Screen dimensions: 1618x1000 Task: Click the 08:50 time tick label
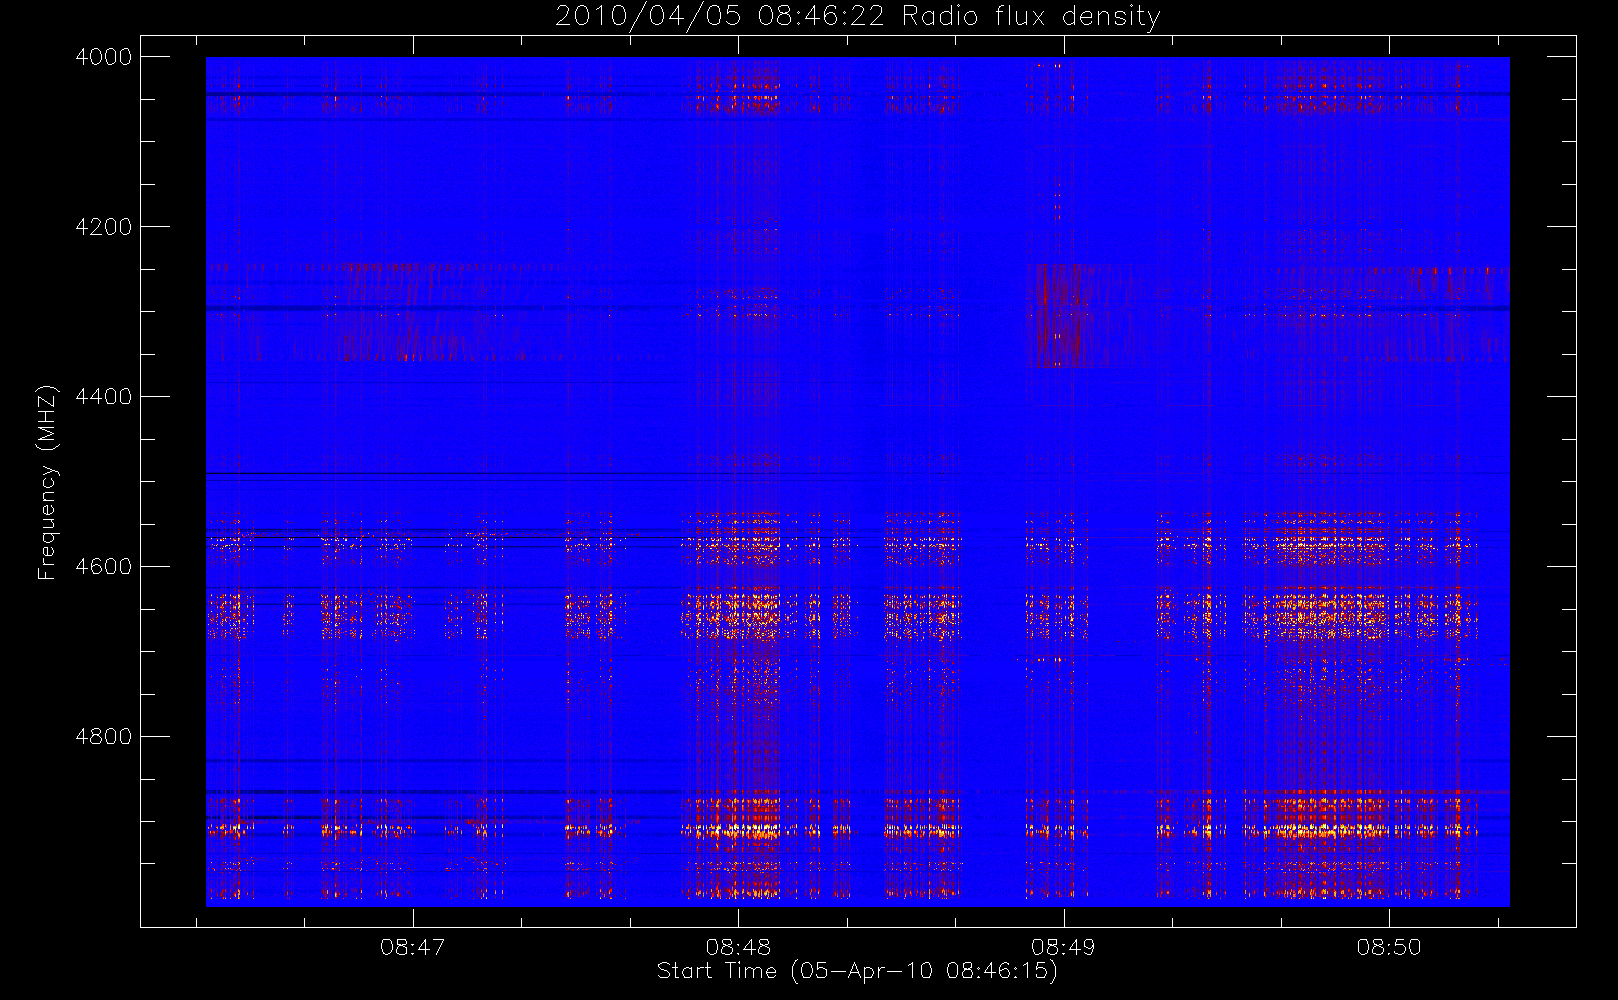pyautogui.click(x=1389, y=947)
